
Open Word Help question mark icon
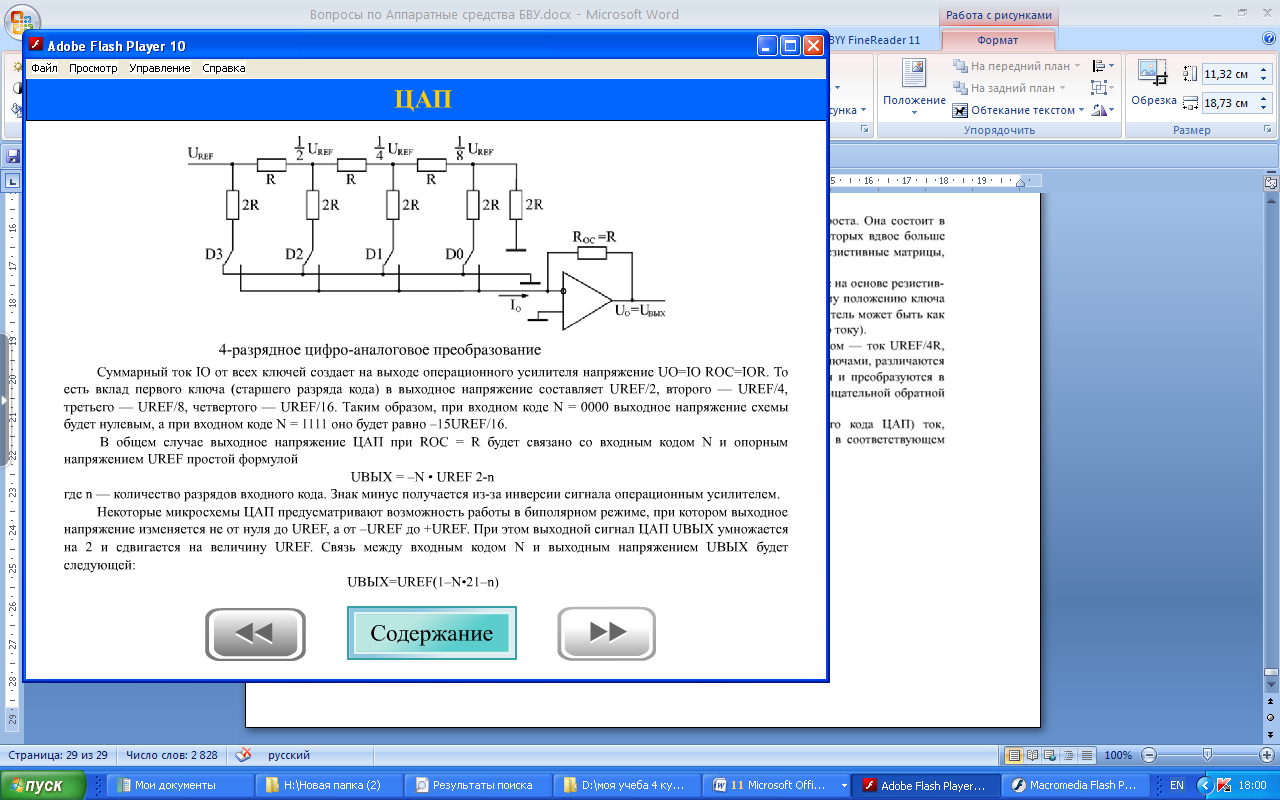[x=1268, y=39]
